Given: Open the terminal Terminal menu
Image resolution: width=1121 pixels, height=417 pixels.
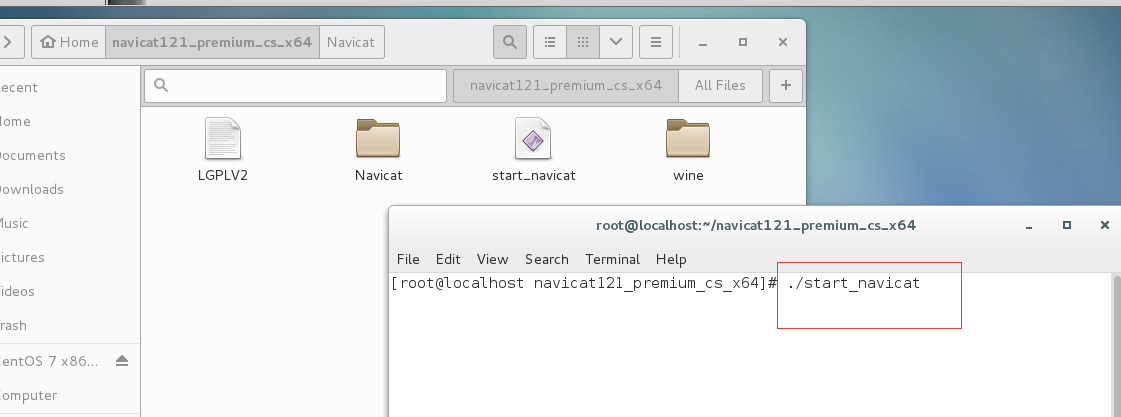Looking at the screenshot, I should pyautogui.click(x=613, y=259).
